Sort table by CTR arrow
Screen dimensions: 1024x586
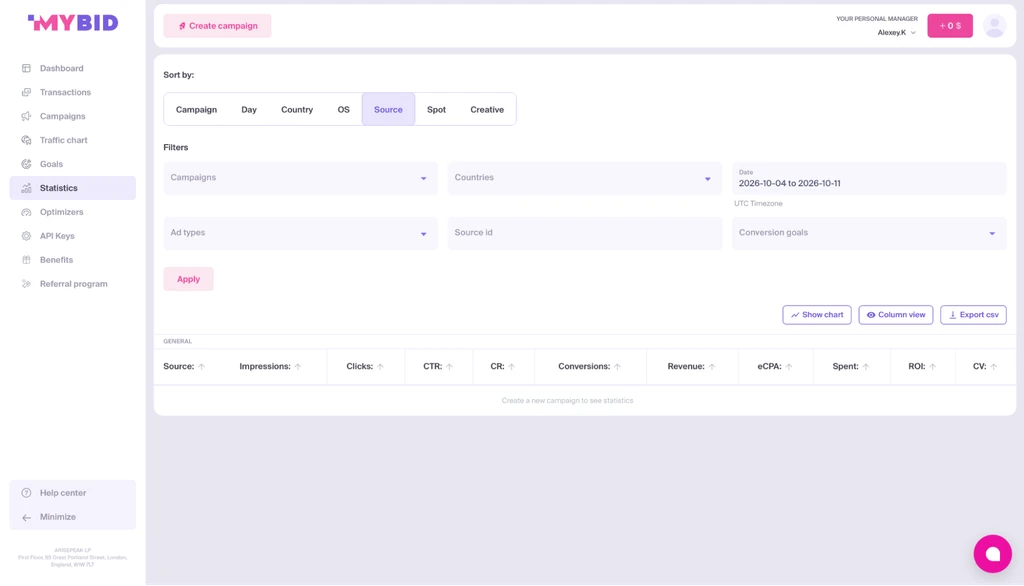tap(449, 366)
